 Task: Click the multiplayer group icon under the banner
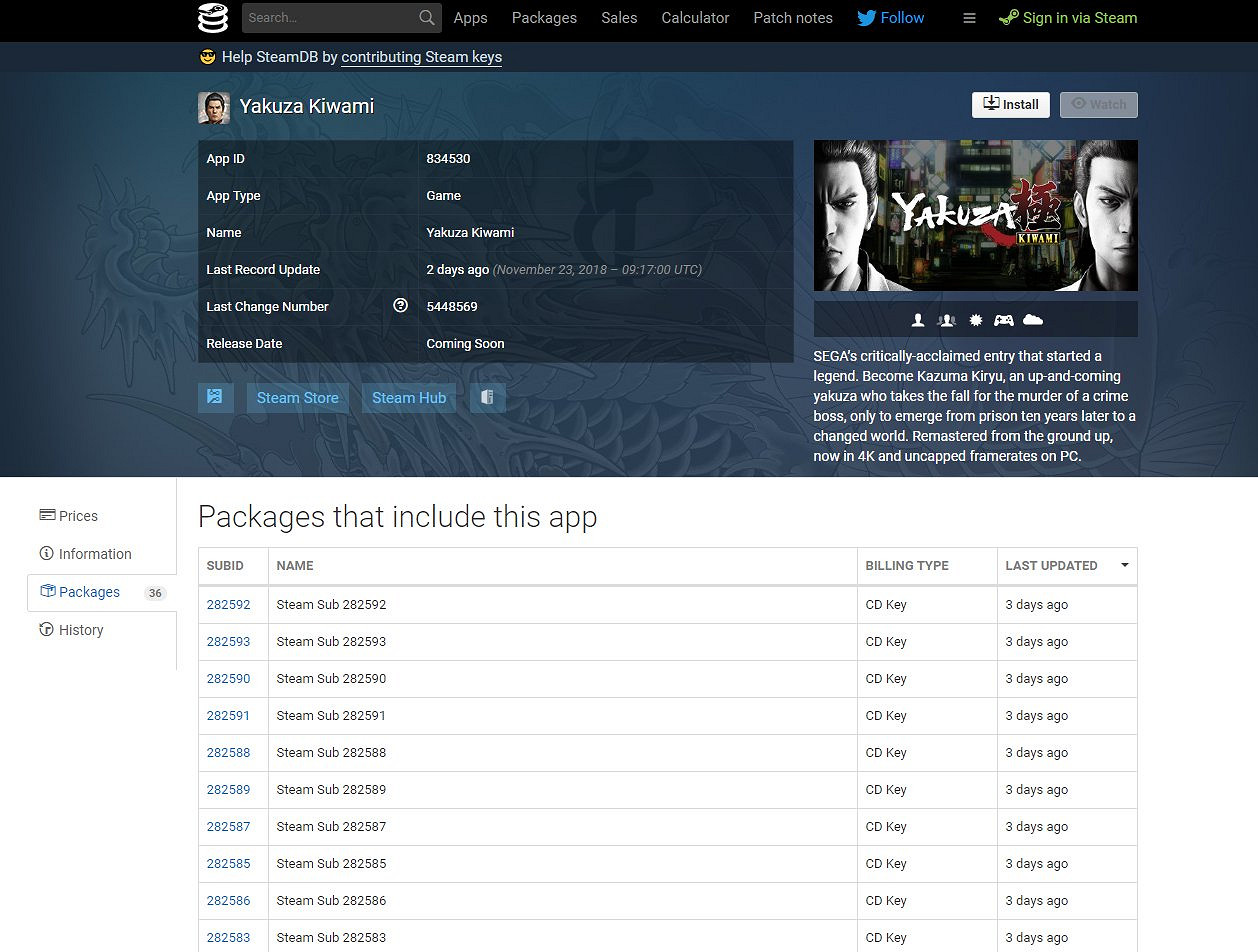coord(946,320)
